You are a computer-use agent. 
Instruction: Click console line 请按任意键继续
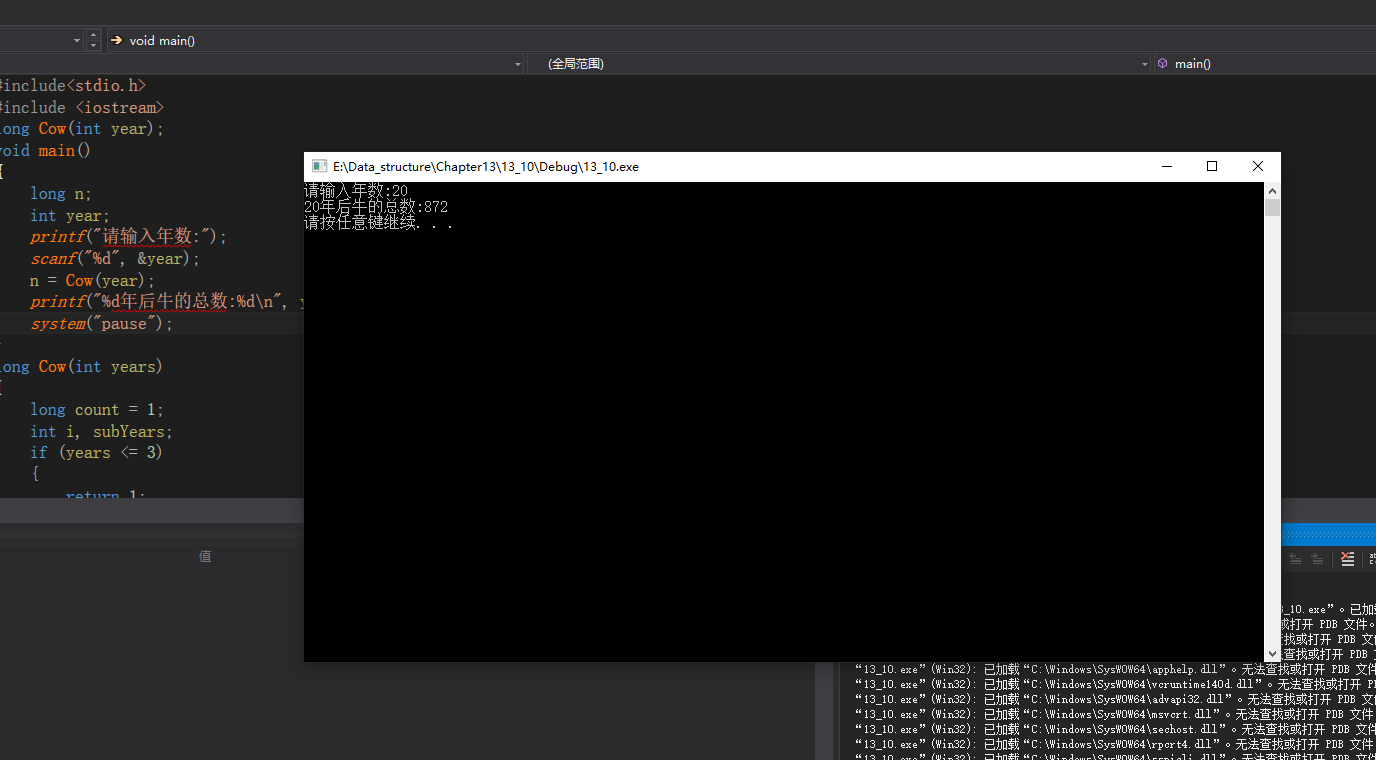379,223
